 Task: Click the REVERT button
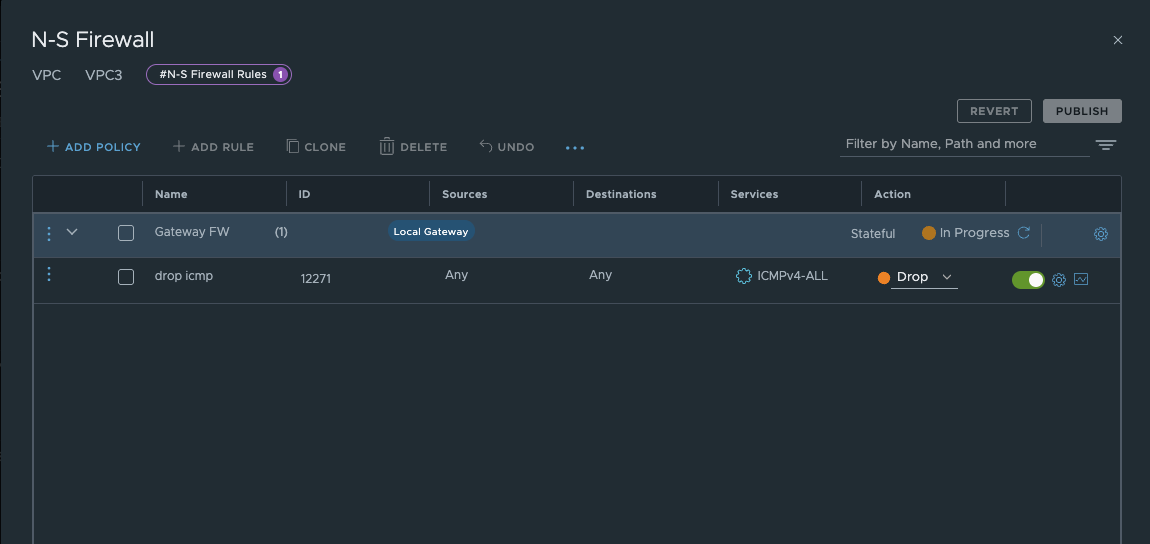click(x=995, y=111)
